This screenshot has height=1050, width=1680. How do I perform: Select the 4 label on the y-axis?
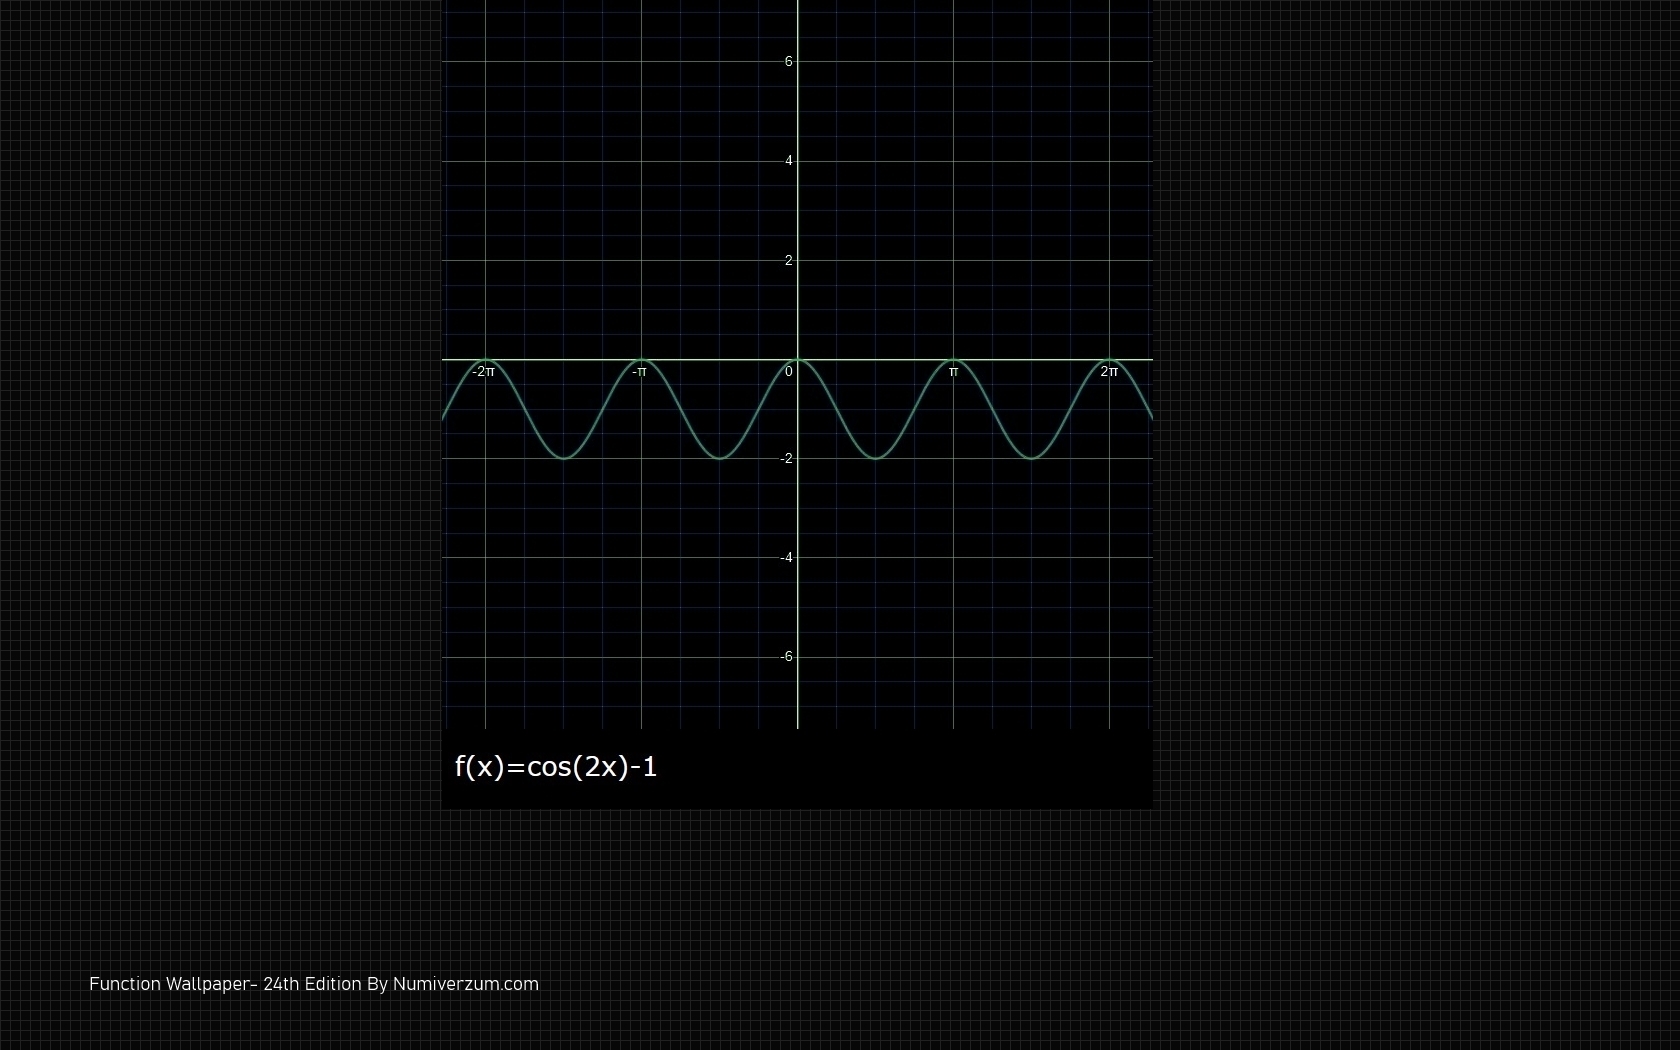[x=788, y=161]
